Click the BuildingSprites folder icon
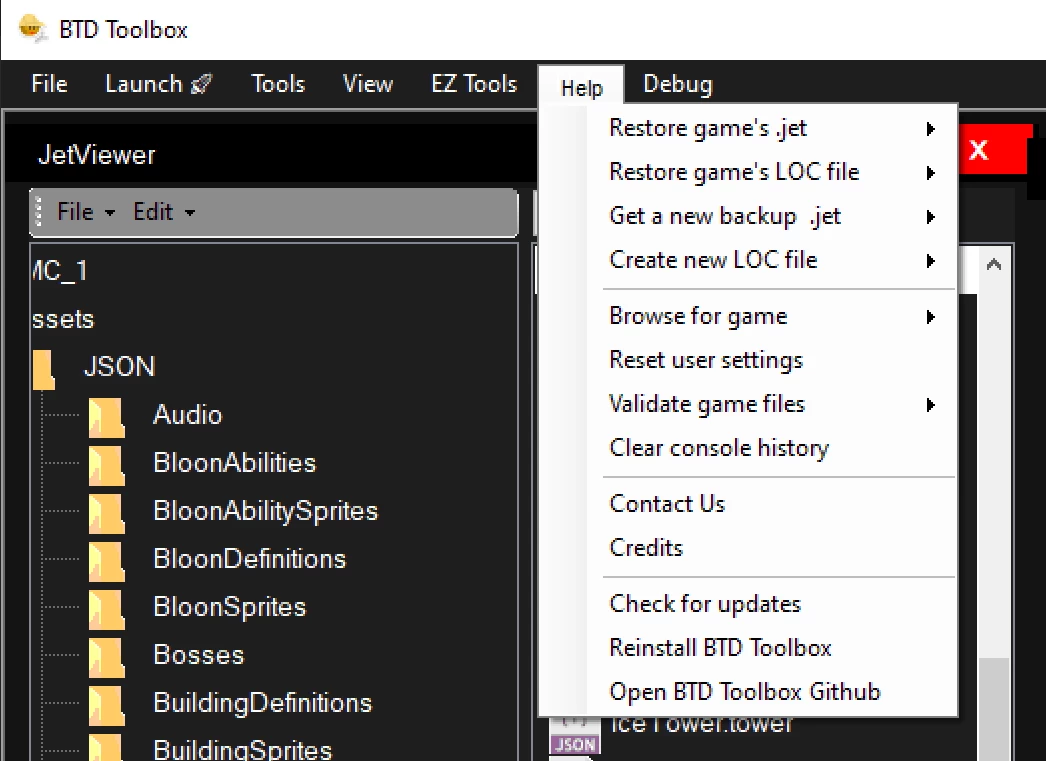 (x=107, y=748)
